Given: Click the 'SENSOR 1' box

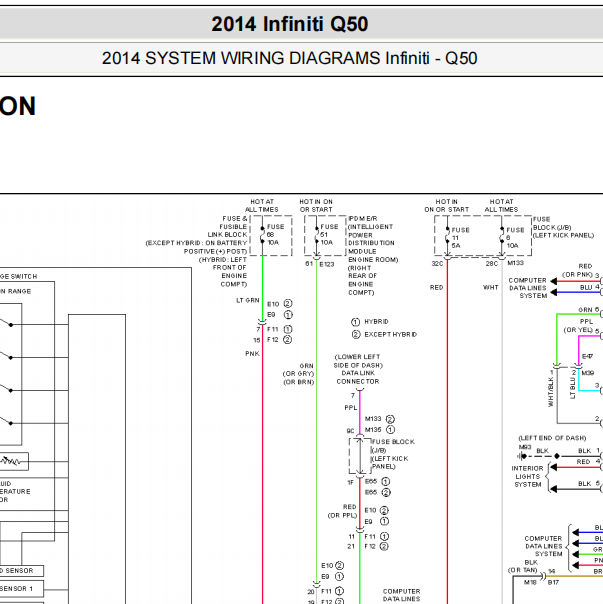Looking at the screenshot, I should 22,589.
